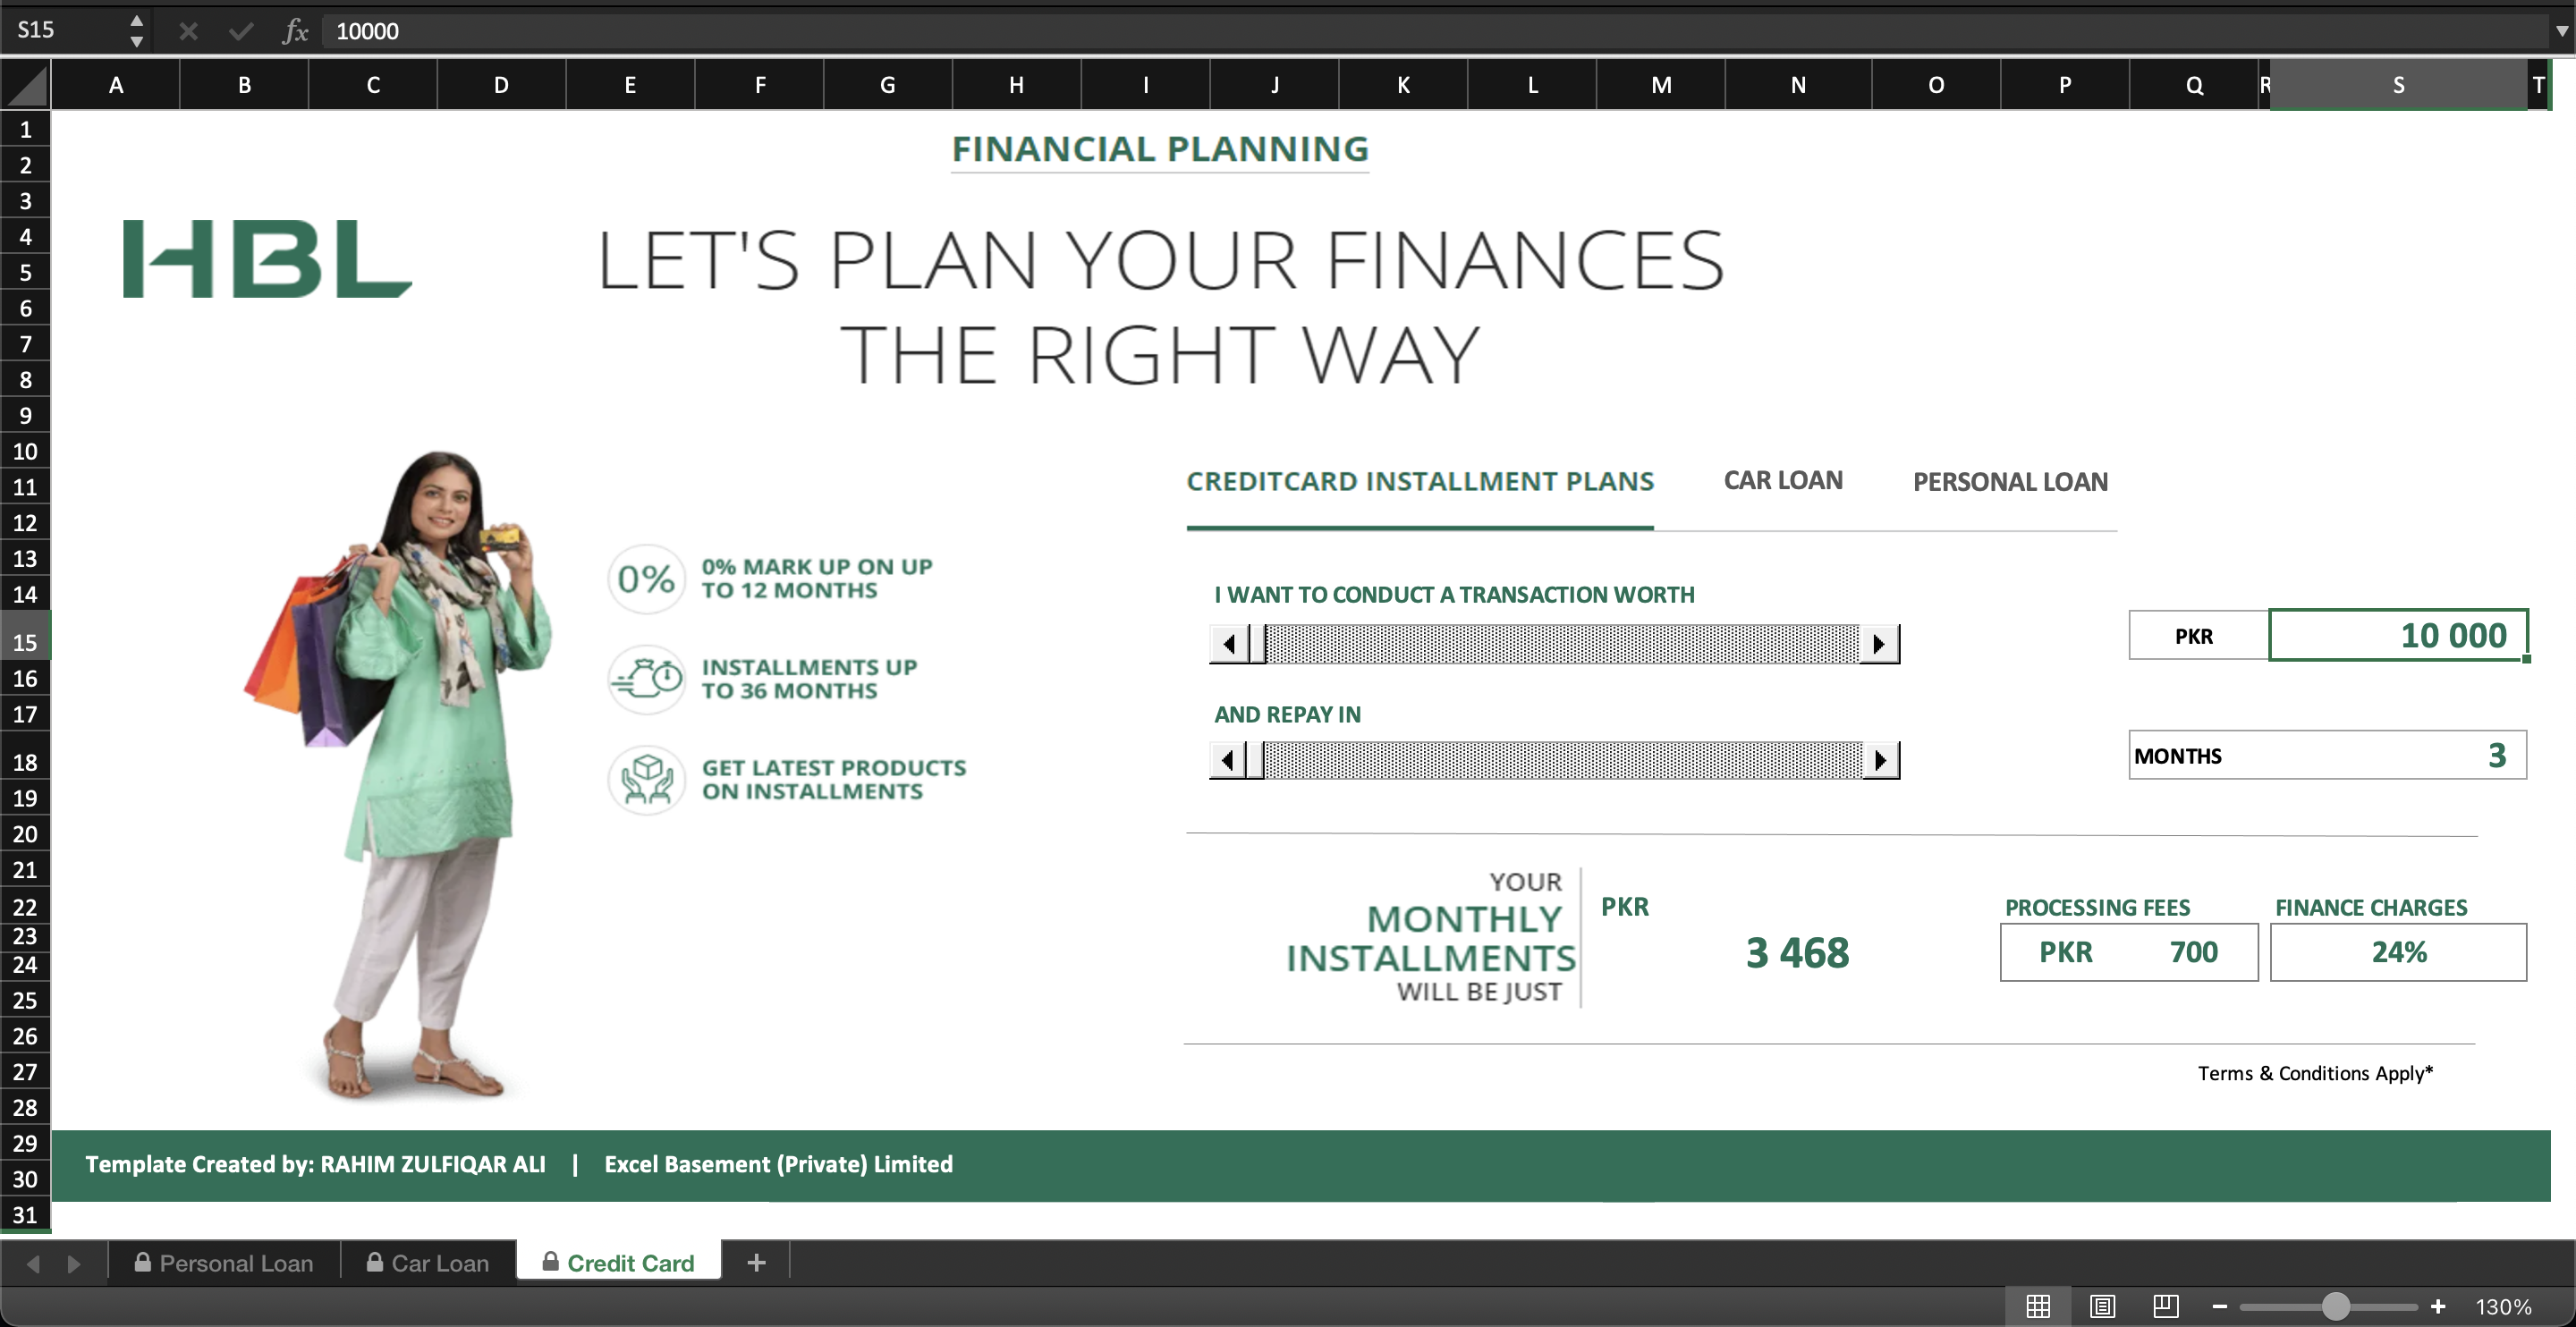Select column M header
Screen dimensions: 2576x1327
[x=1661, y=85]
